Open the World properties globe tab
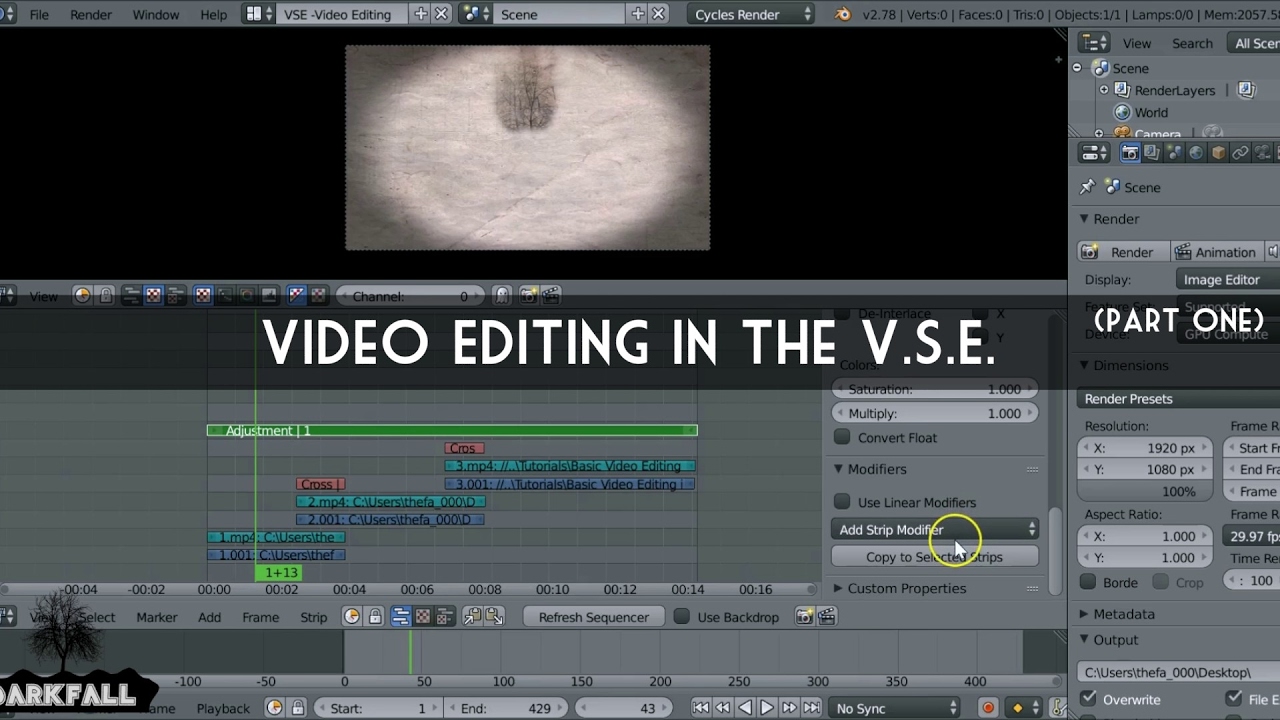Screen dimensions: 1280x720 point(1196,153)
